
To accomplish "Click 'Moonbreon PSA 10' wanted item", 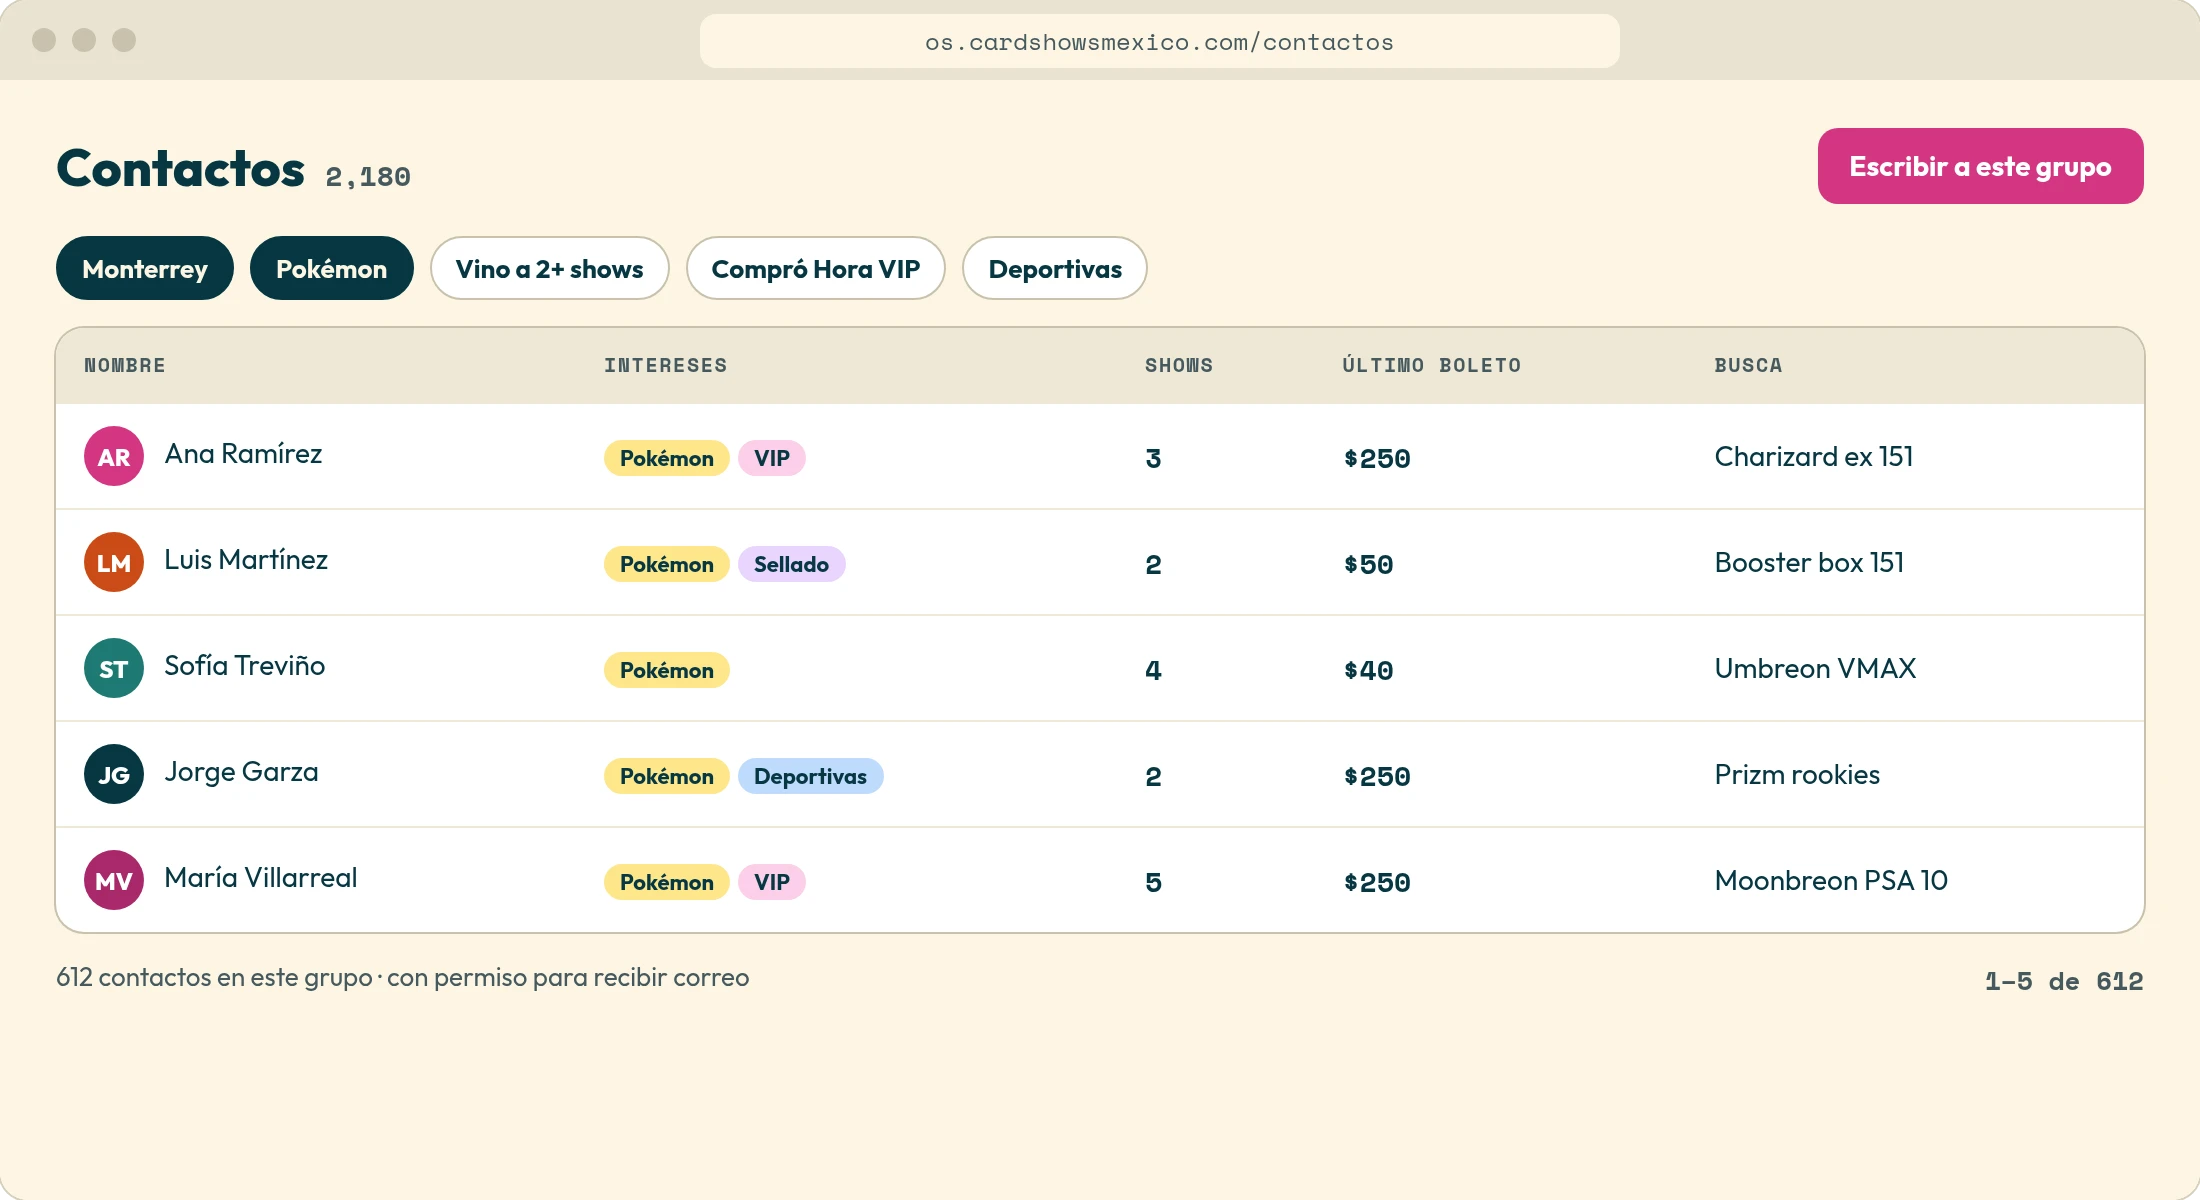I will point(1832,880).
